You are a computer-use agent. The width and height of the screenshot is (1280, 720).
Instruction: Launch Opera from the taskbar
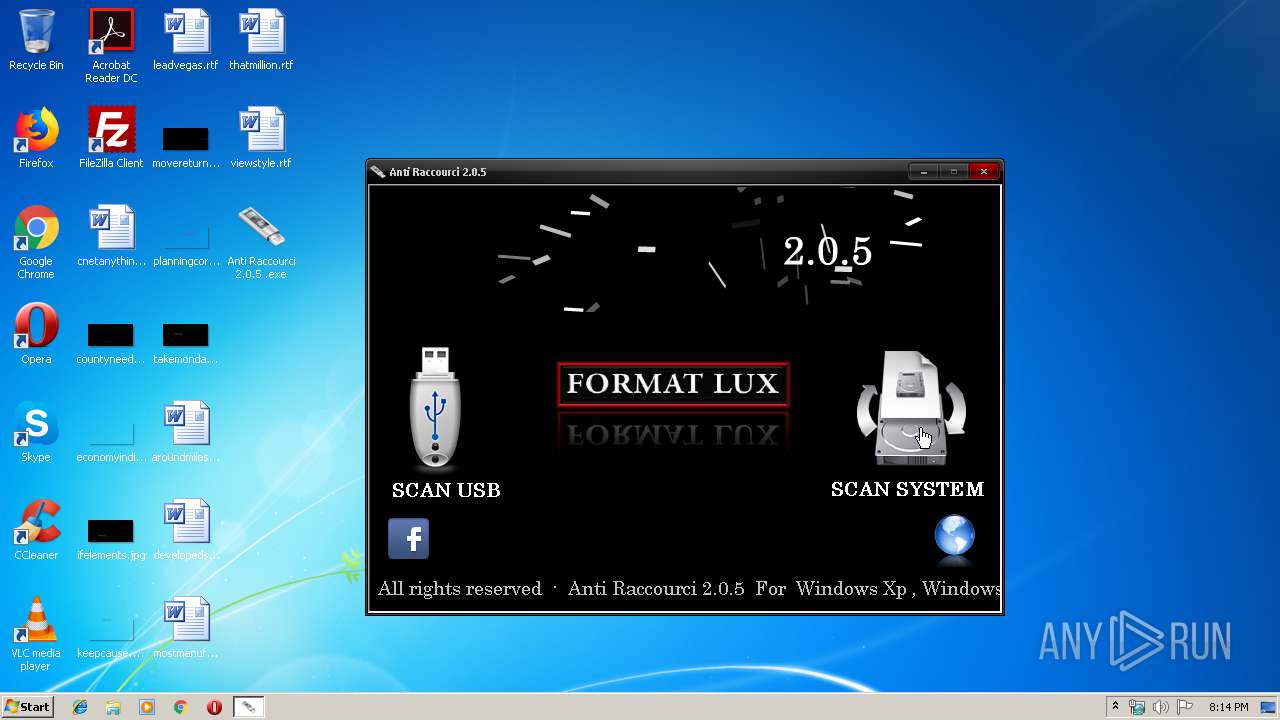pyautogui.click(x=214, y=707)
